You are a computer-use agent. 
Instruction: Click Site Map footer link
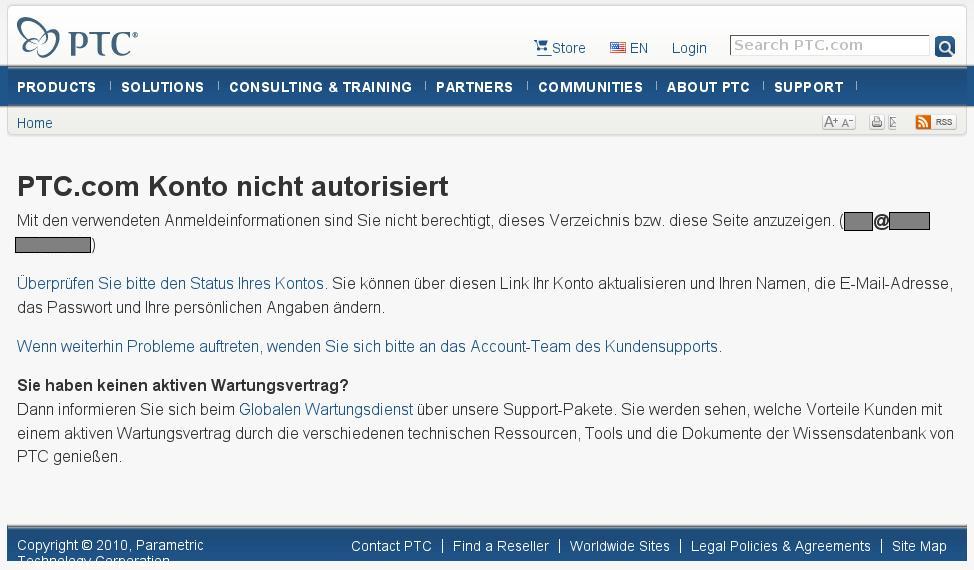(x=919, y=546)
